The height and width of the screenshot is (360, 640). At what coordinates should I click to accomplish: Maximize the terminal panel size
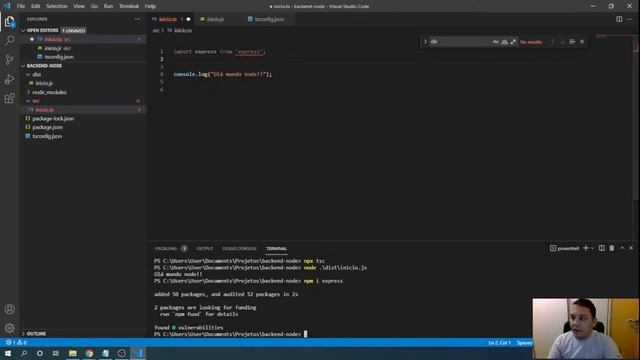622,248
